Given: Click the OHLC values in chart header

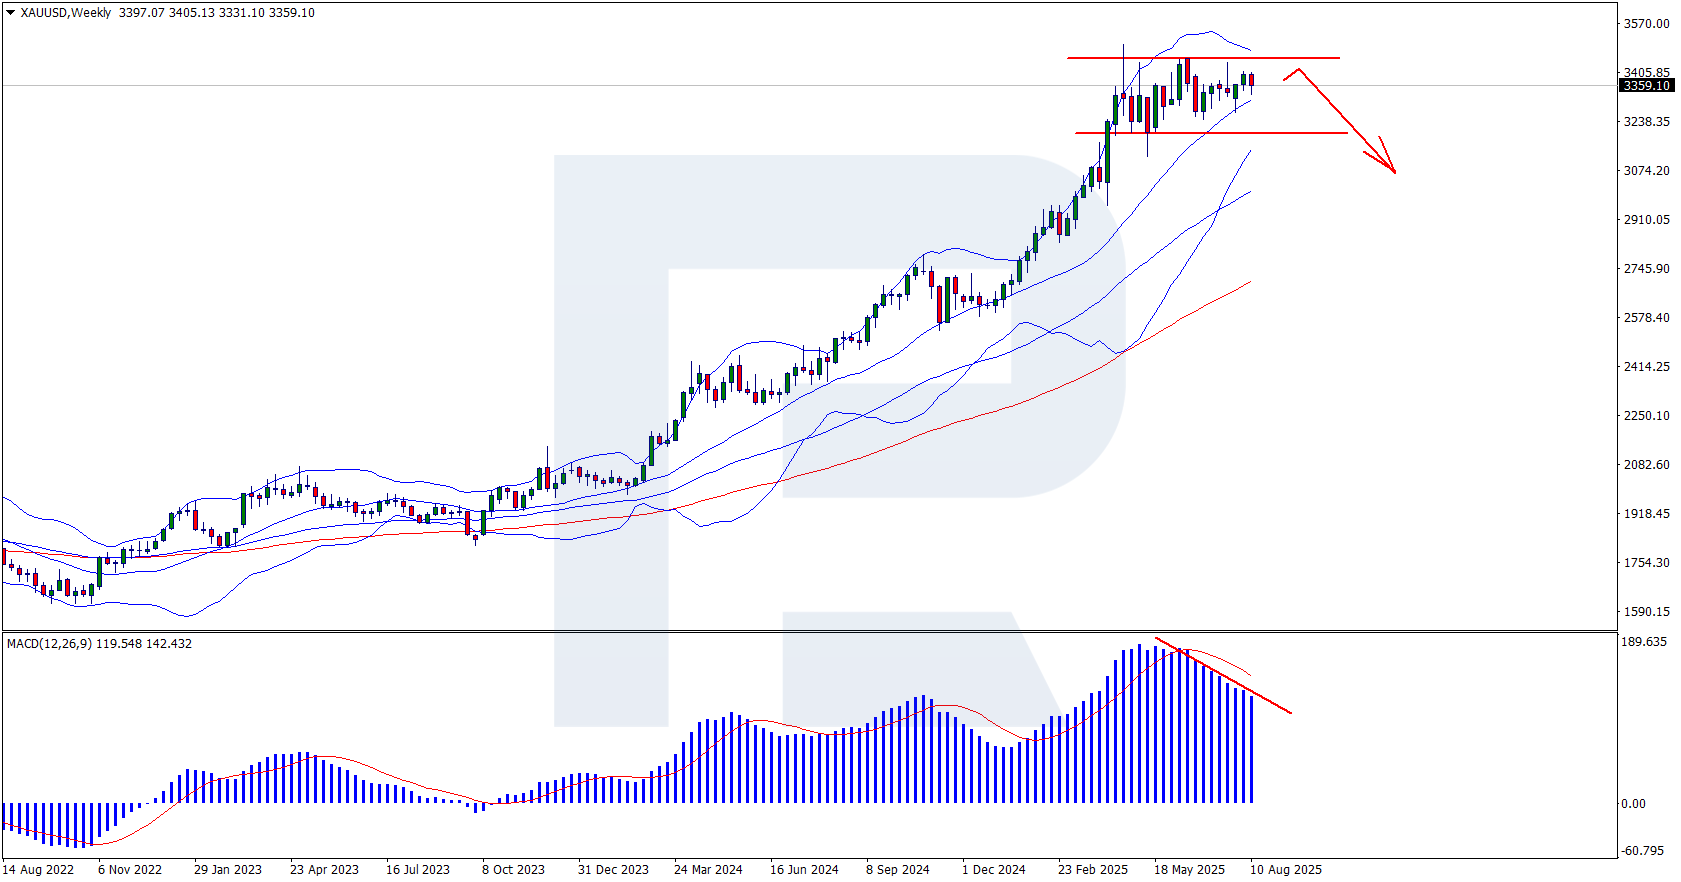Looking at the screenshot, I should pyautogui.click(x=216, y=13).
